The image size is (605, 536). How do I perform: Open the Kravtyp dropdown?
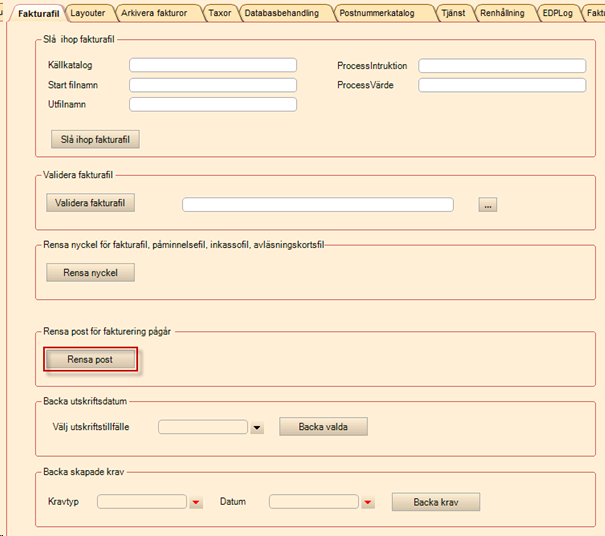(x=196, y=502)
